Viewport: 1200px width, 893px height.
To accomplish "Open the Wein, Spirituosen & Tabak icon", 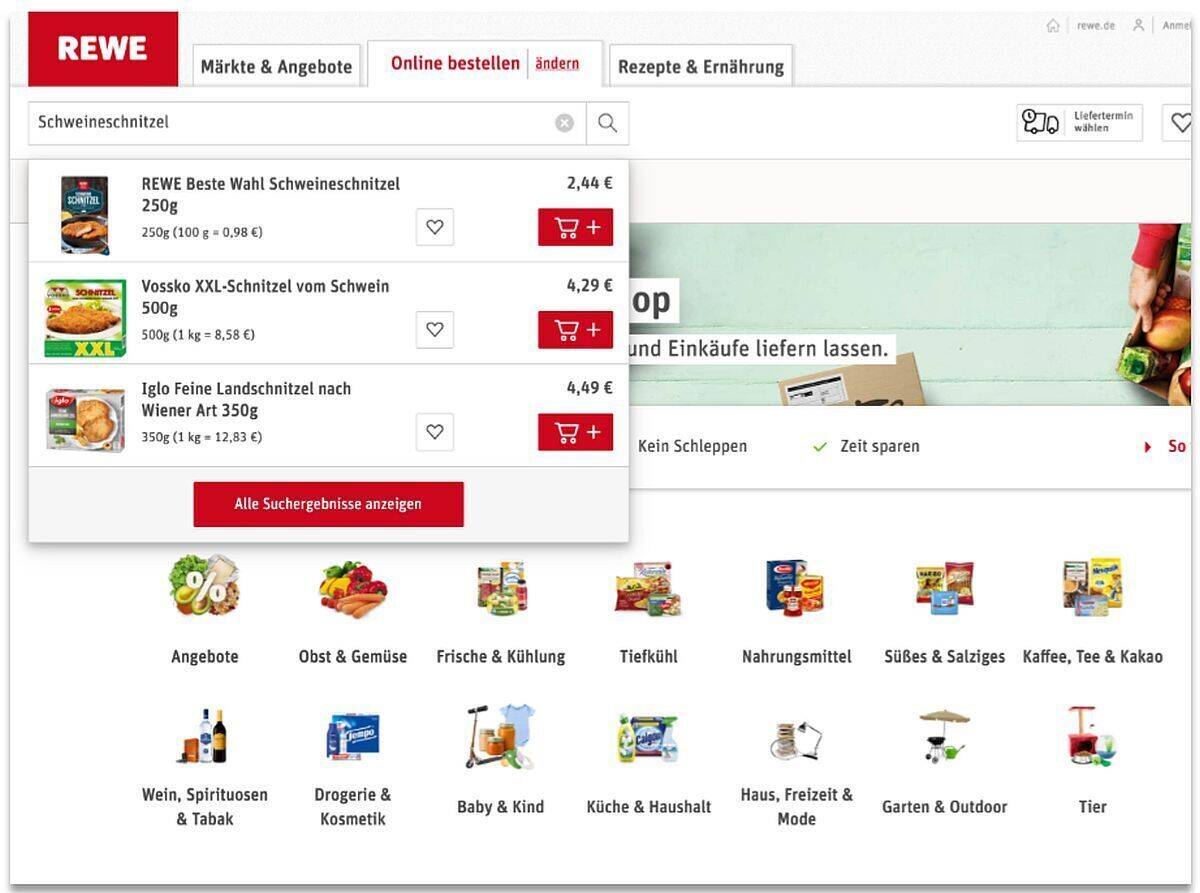I will click(x=204, y=737).
